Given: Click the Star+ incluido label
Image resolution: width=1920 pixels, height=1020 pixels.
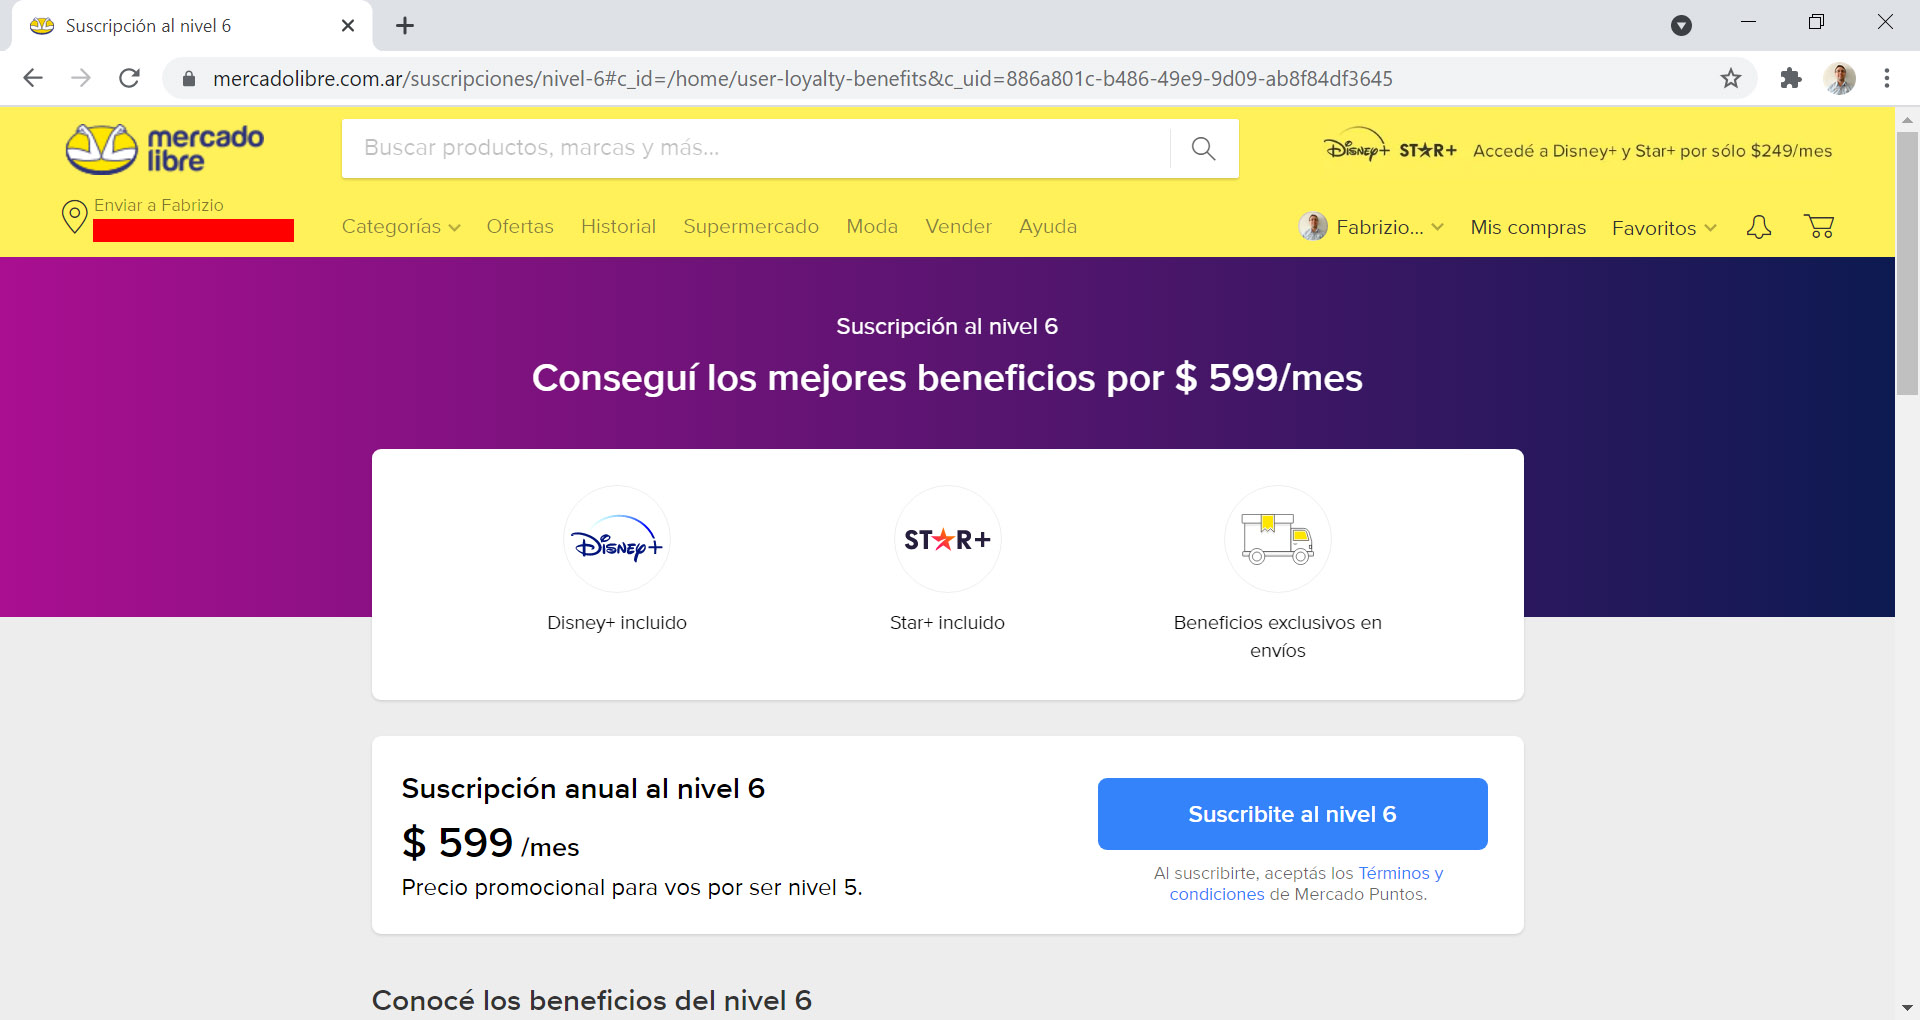Looking at the screenshot, I should coord(947,623).
